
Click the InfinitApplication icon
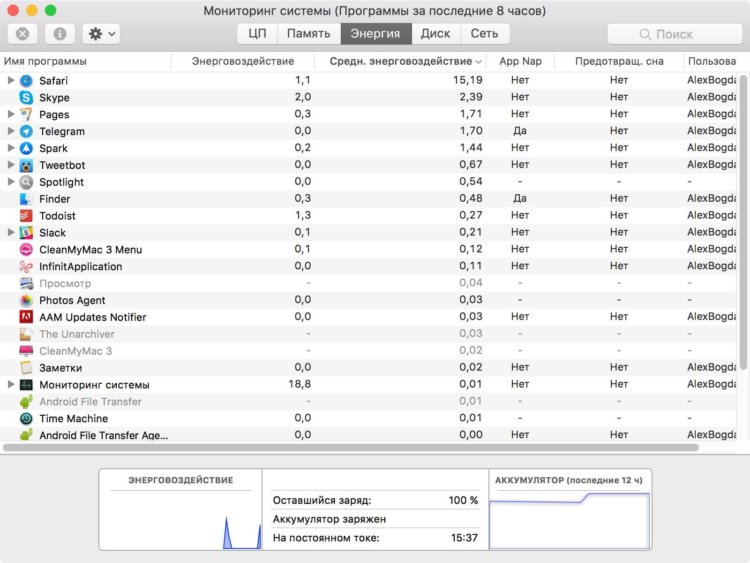26,266
